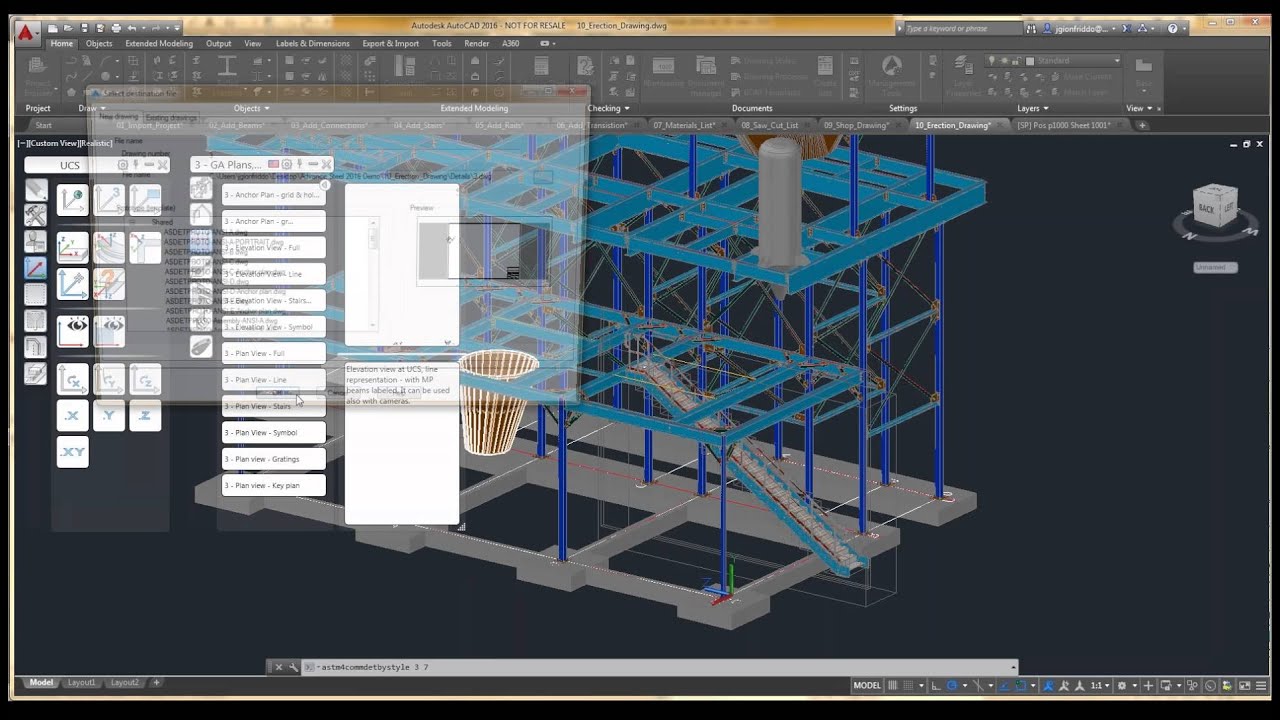1280x720 pixels.
Task: Open the Help question mark in title bar
Action: tap(1172, 28)
